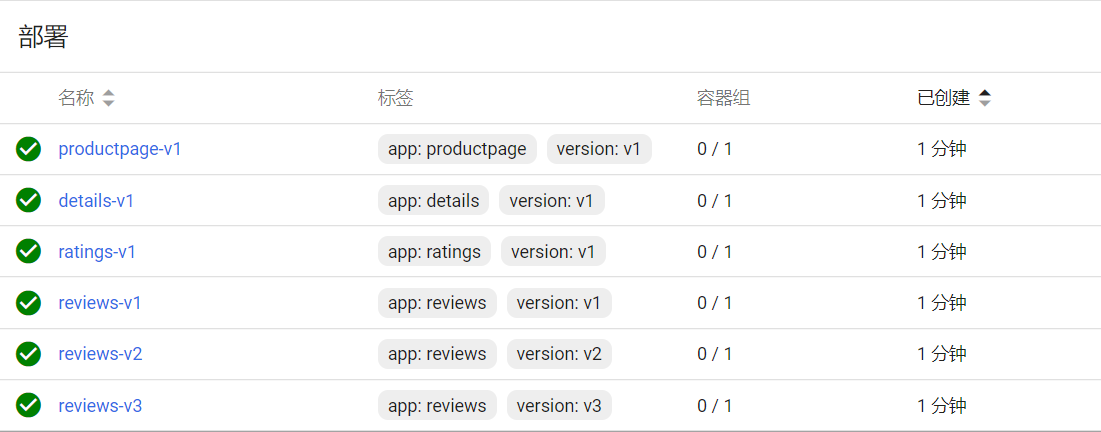Click green status checkmark for reviews-v3
This screenshot has width=1101, height=432.
pyautogui.click(x=28, y=405)
